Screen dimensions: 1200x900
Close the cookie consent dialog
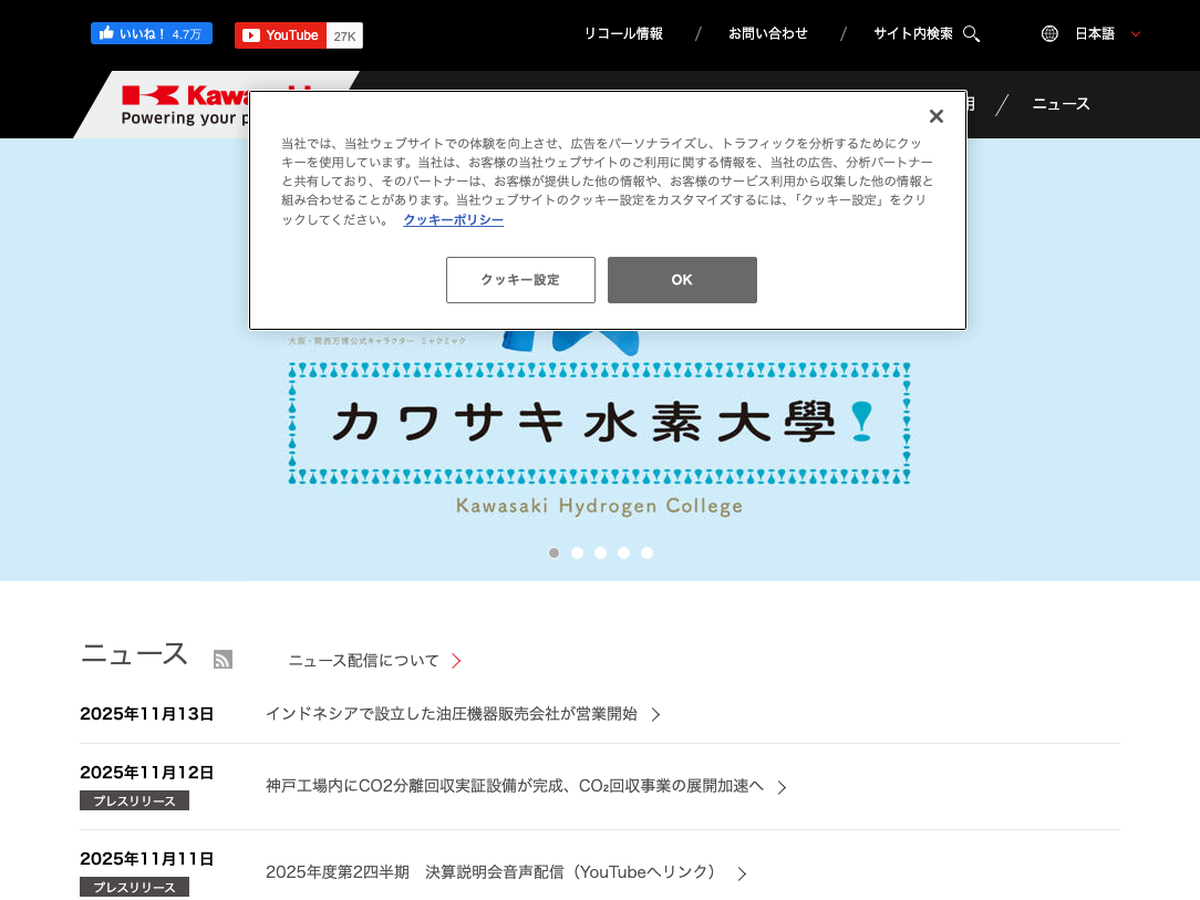click(x=936, y=117)
